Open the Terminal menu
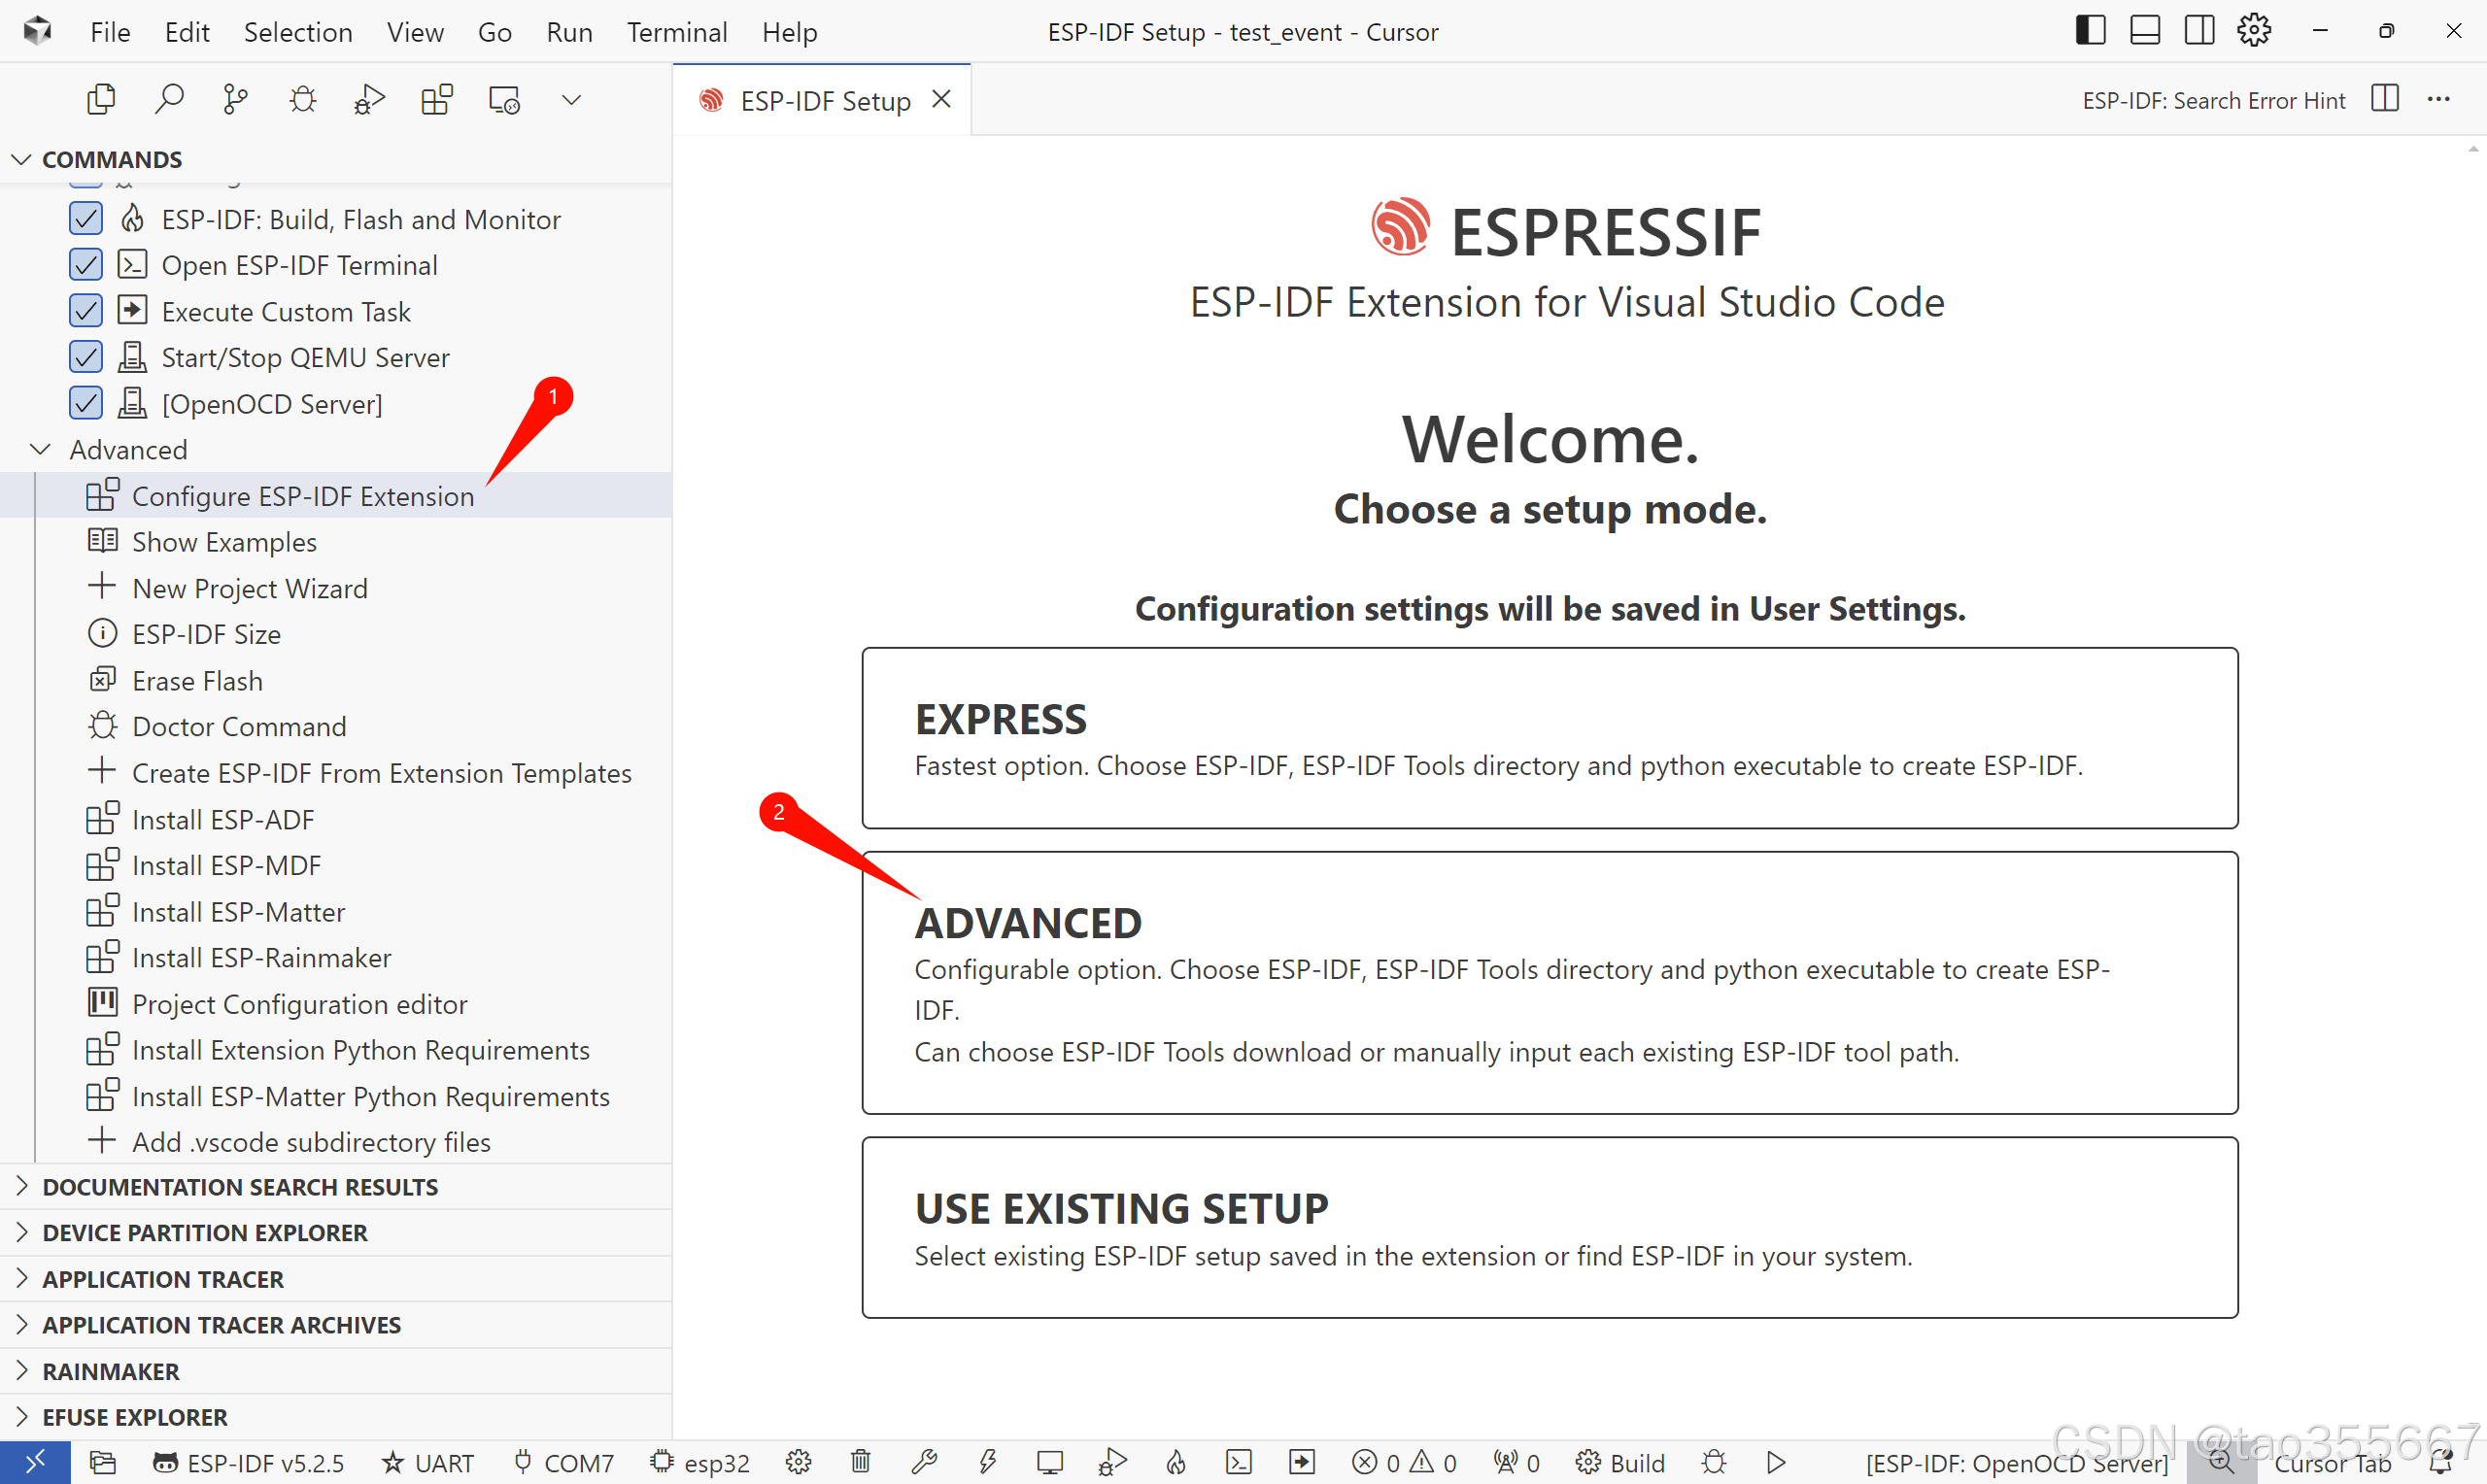This screenshot has width=2487, height=1484. 676,32
